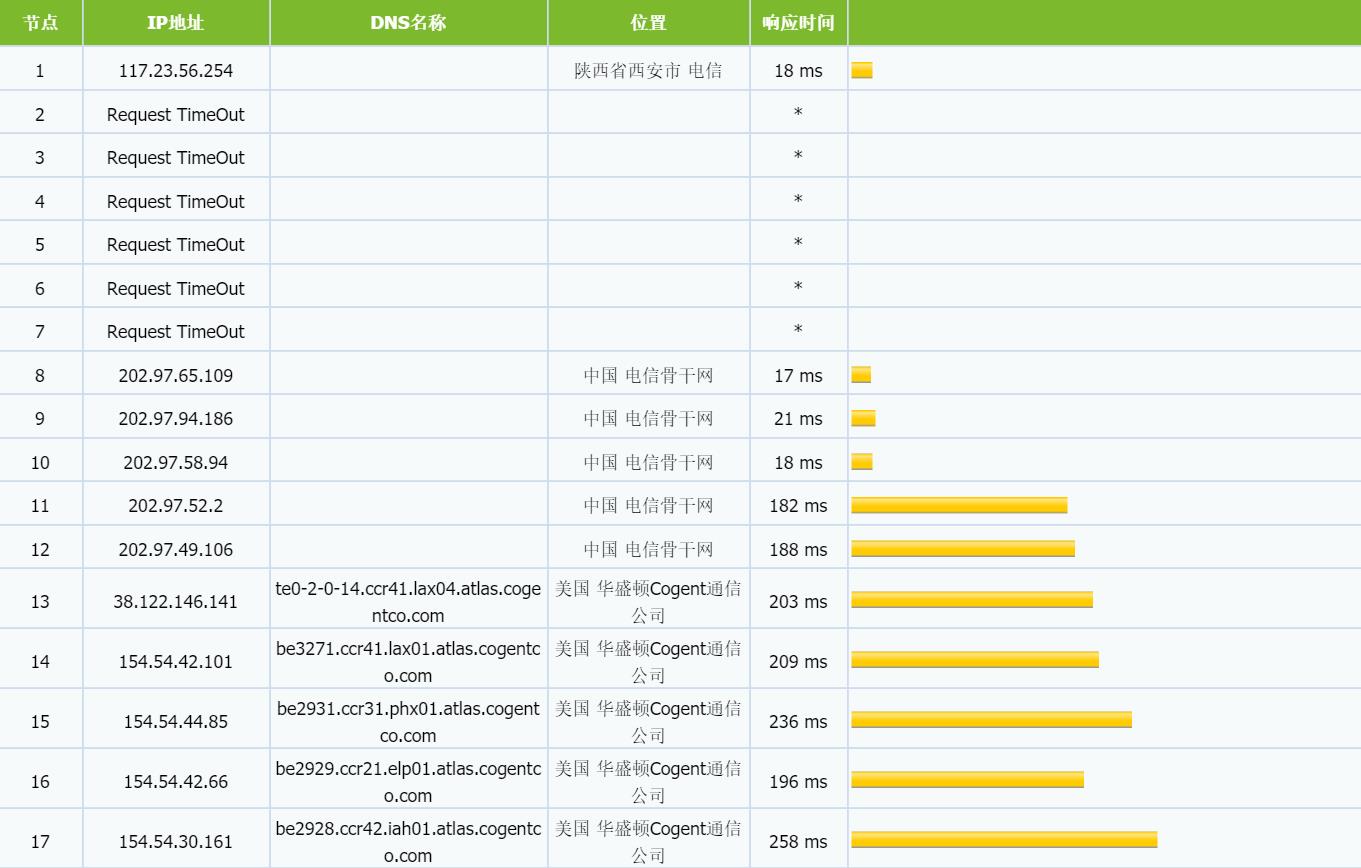Click the response bar for node 9

863,418
